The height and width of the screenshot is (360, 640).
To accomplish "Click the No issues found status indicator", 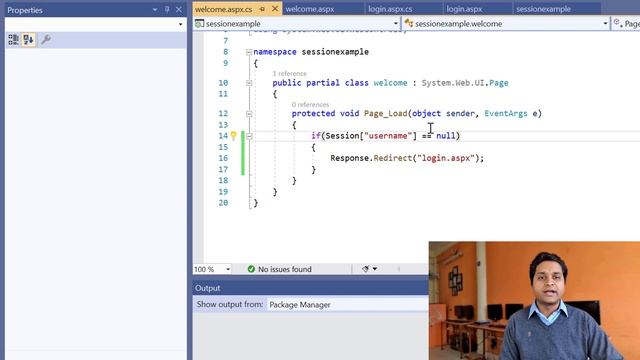I will click(280, 269).
